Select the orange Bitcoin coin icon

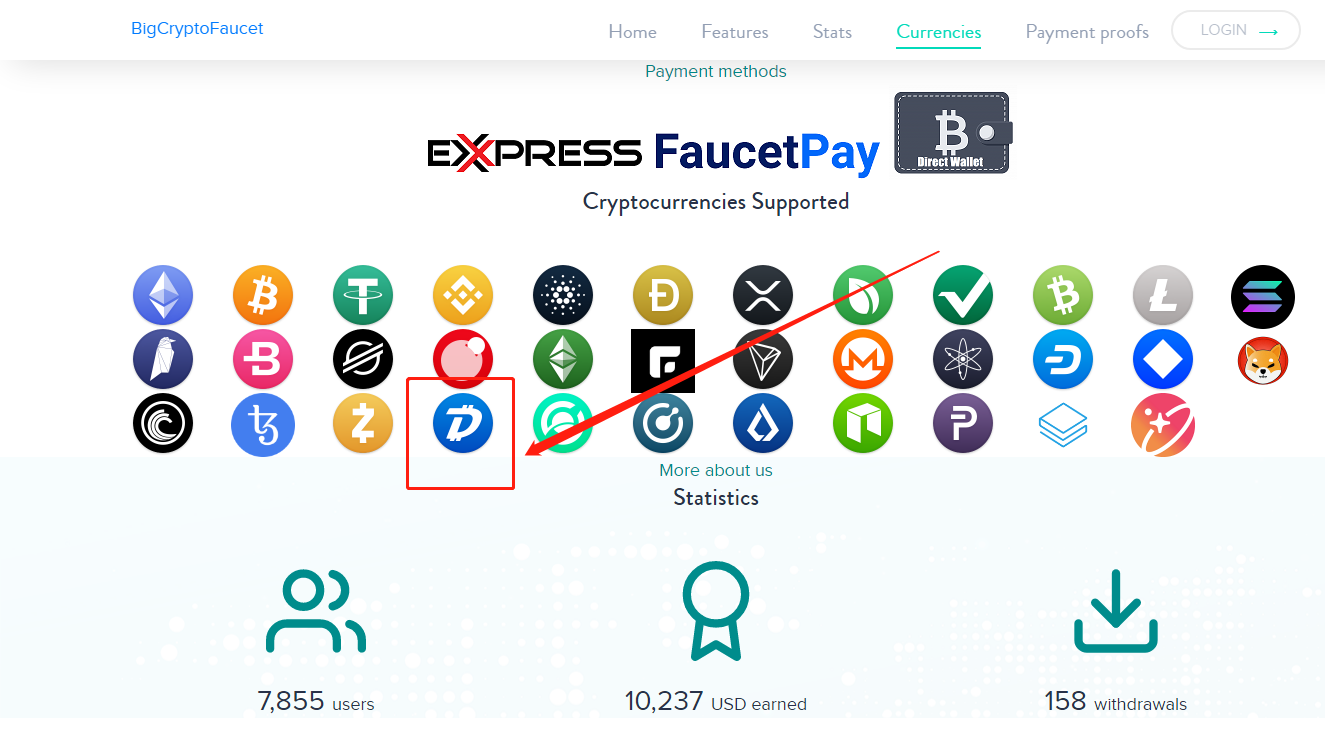click(263, 295)
